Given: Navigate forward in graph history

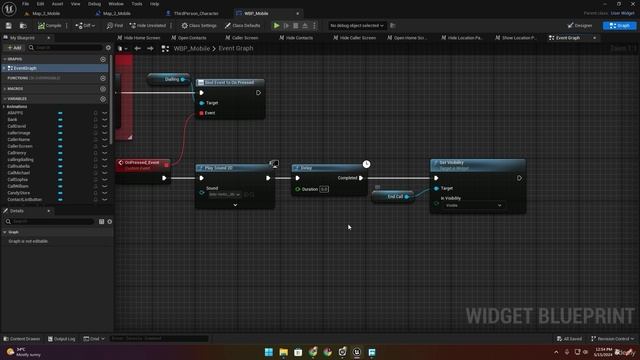Looking at the screenshot, I should 150,49.
